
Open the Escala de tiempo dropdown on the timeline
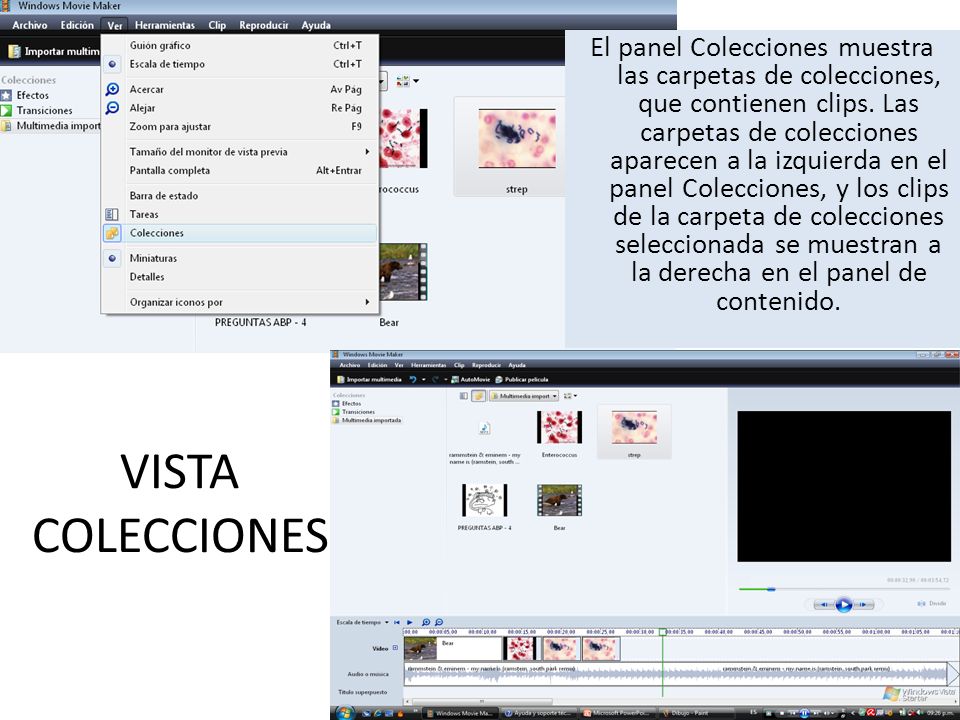[362, 623]
